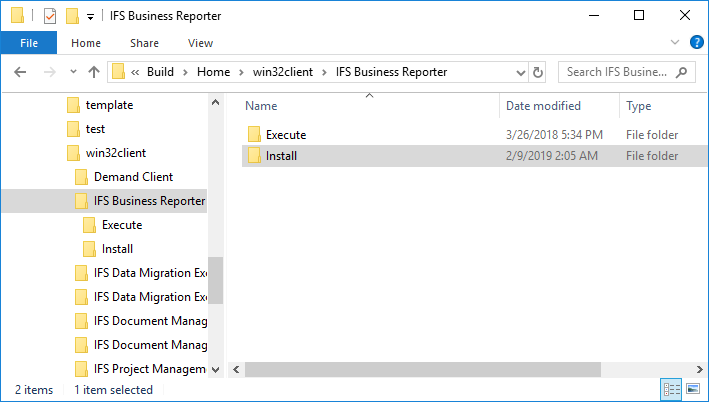Screen dimensions: 709x402
Task: Click the file list scroll right arrow
Action: pyautogui.click(x=700, y=369)
